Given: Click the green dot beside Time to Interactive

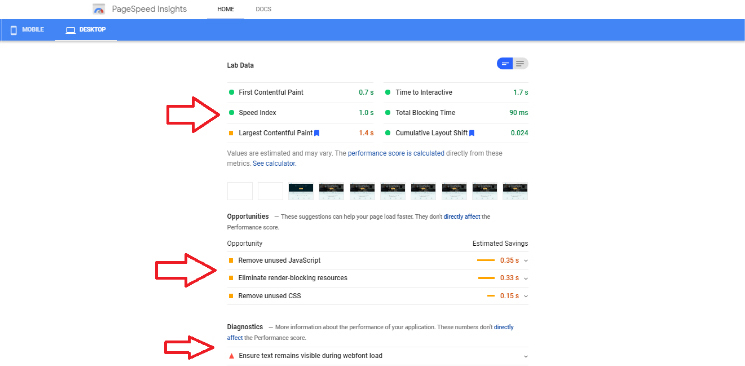Looking at the screenshot, I should pyautogui.click(x=388, y=93).
